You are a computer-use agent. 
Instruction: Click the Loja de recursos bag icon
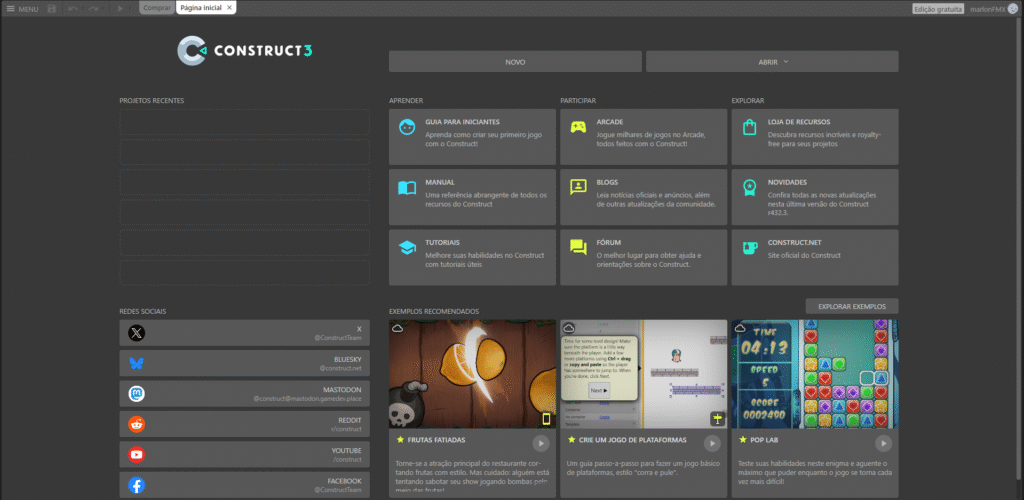[750, 127]
